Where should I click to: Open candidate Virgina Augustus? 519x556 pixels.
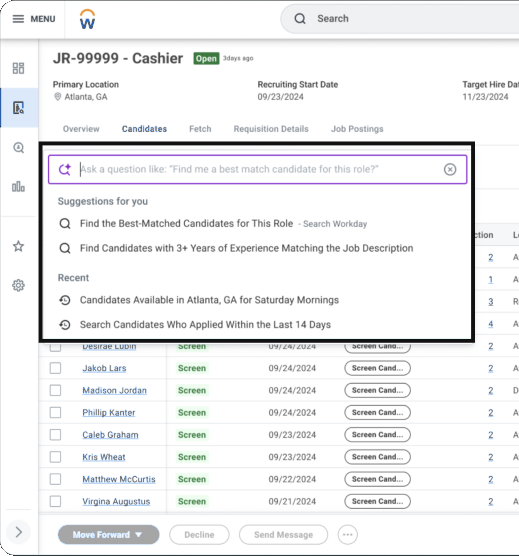point(116,501)
